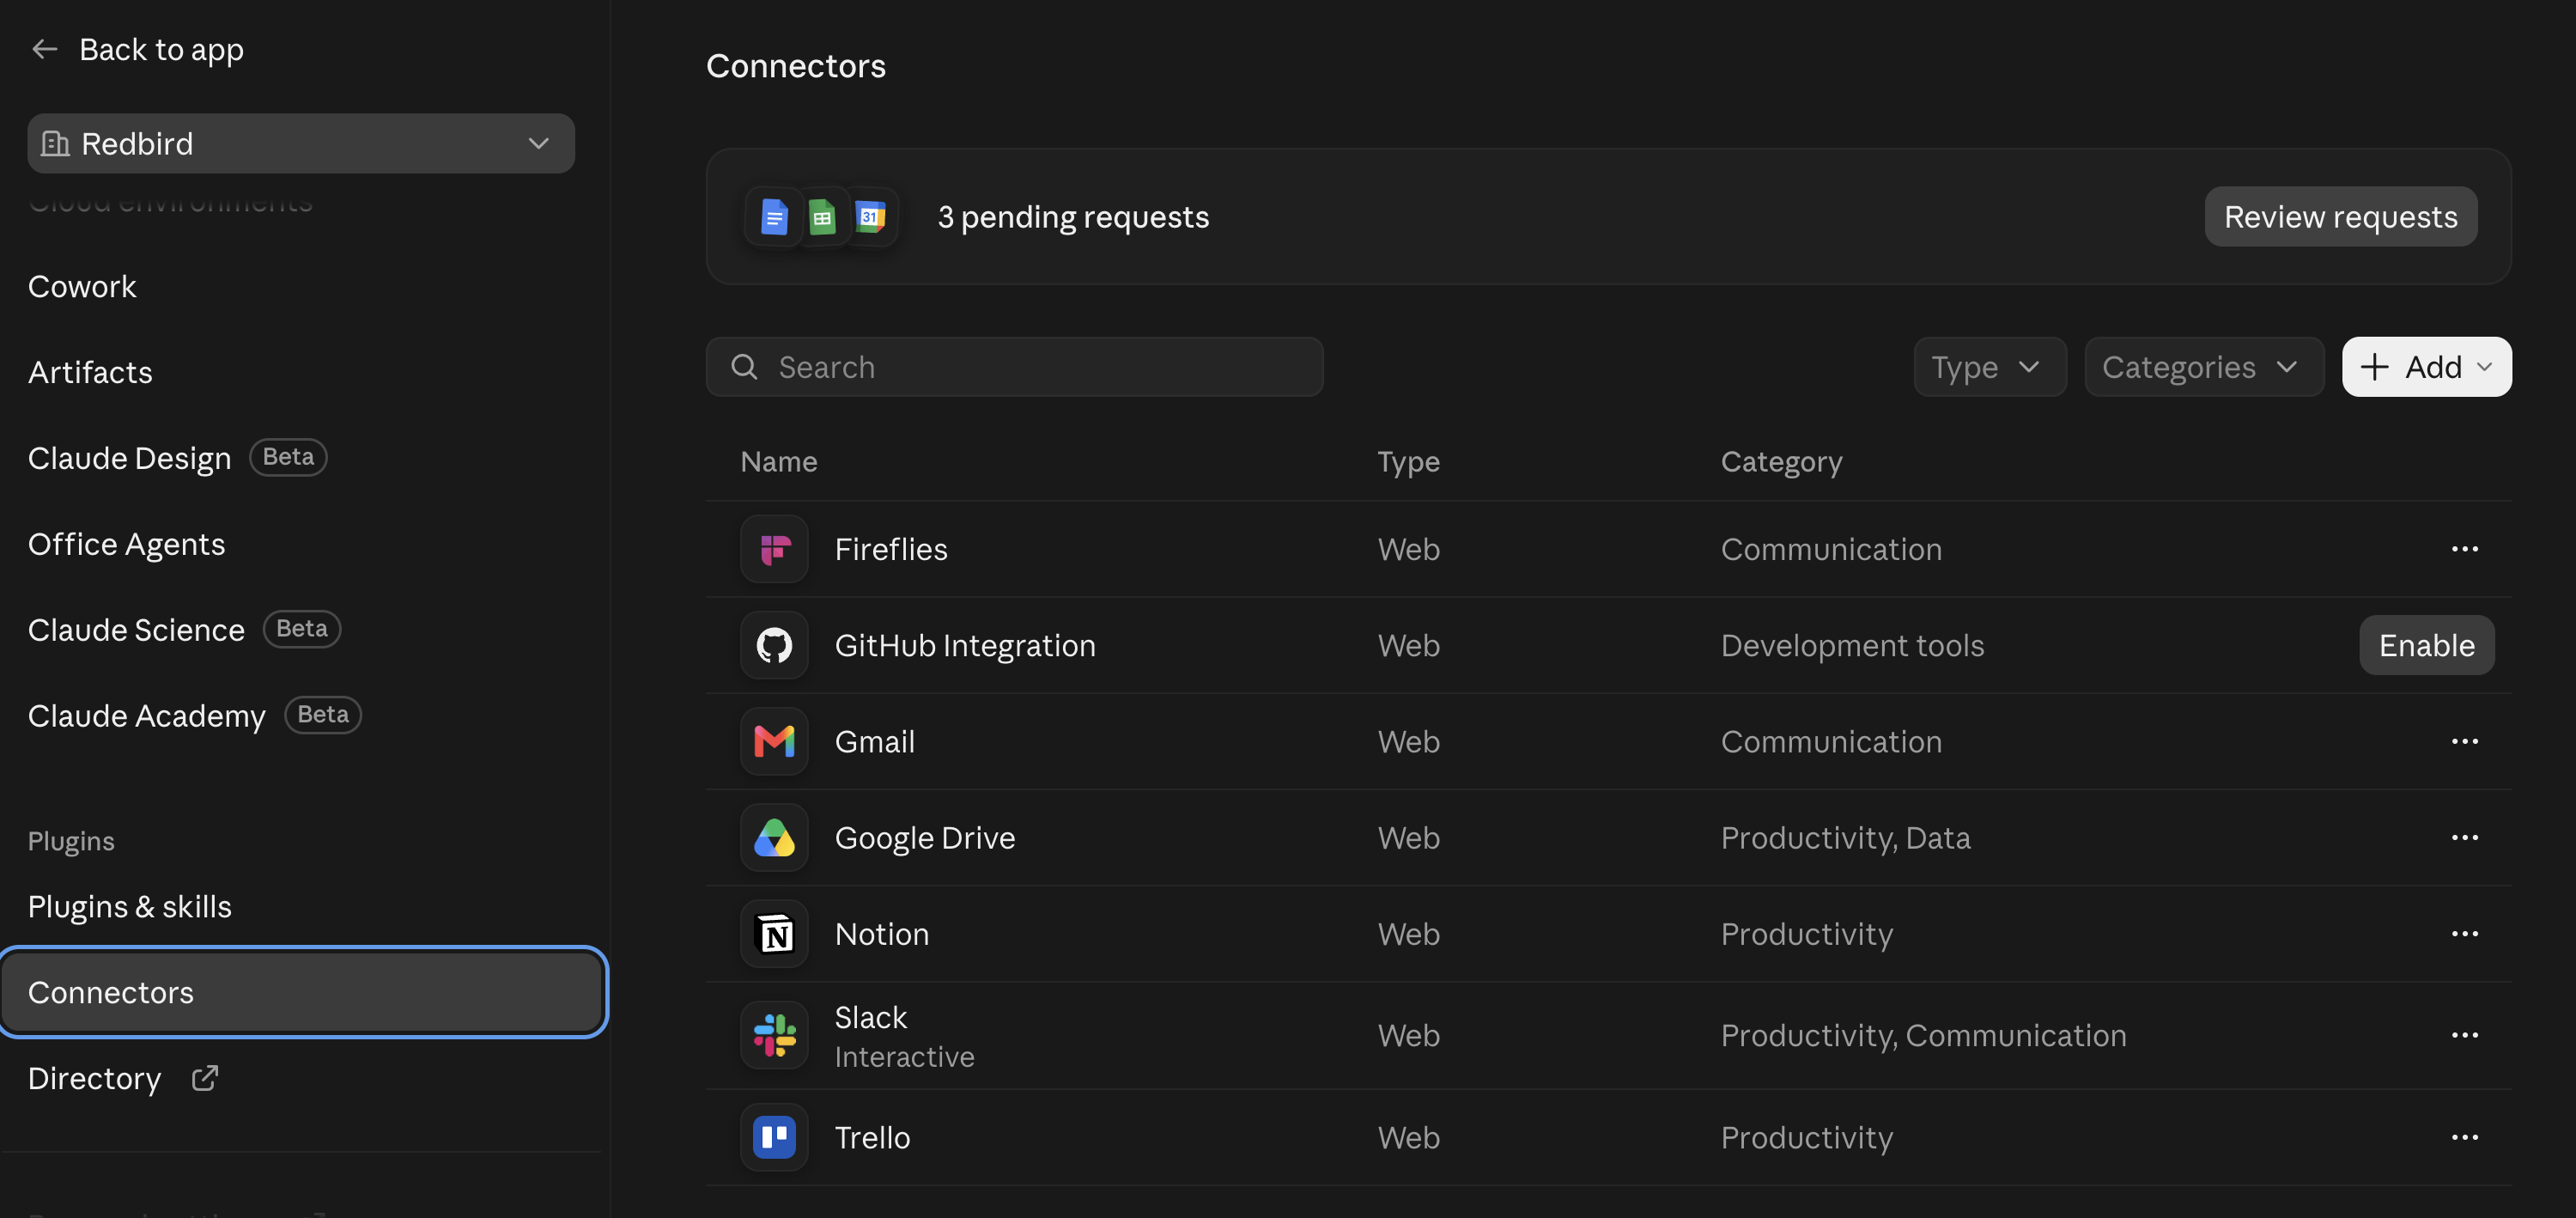This screenshot has width=2576, height=1218.
Task: Click the Slack logo icon
Action: coord(774,1035)
